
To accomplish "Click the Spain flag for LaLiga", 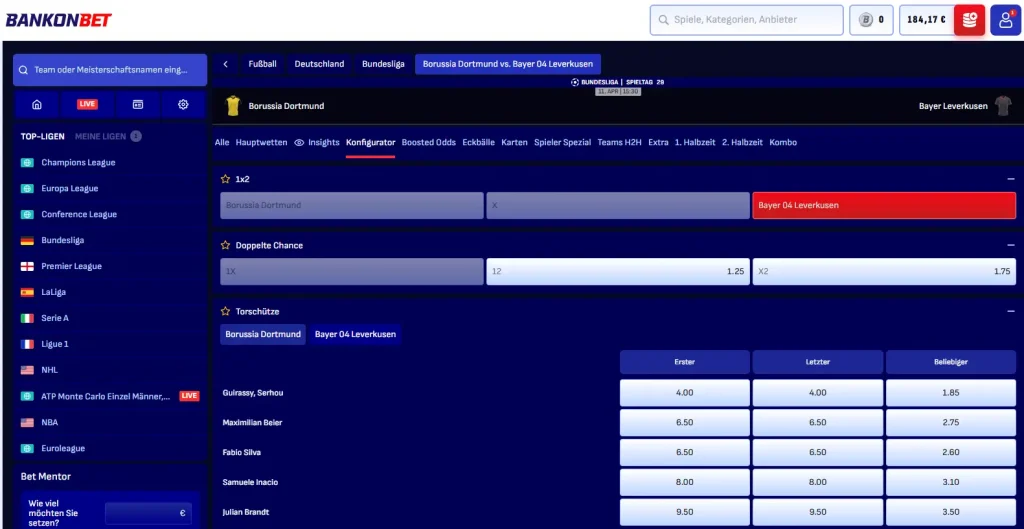I will pos(27,293).
